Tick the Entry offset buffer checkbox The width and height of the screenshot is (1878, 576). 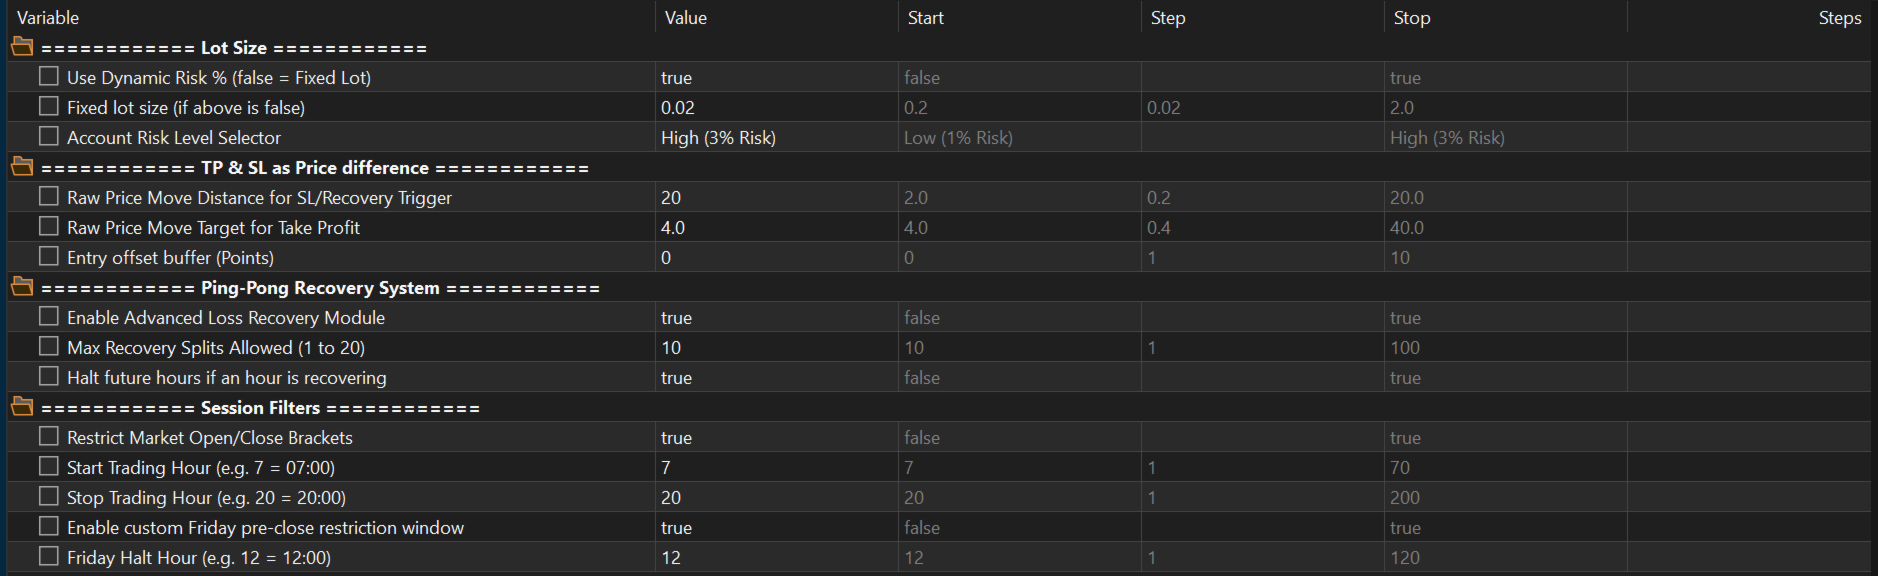point(48,256)
